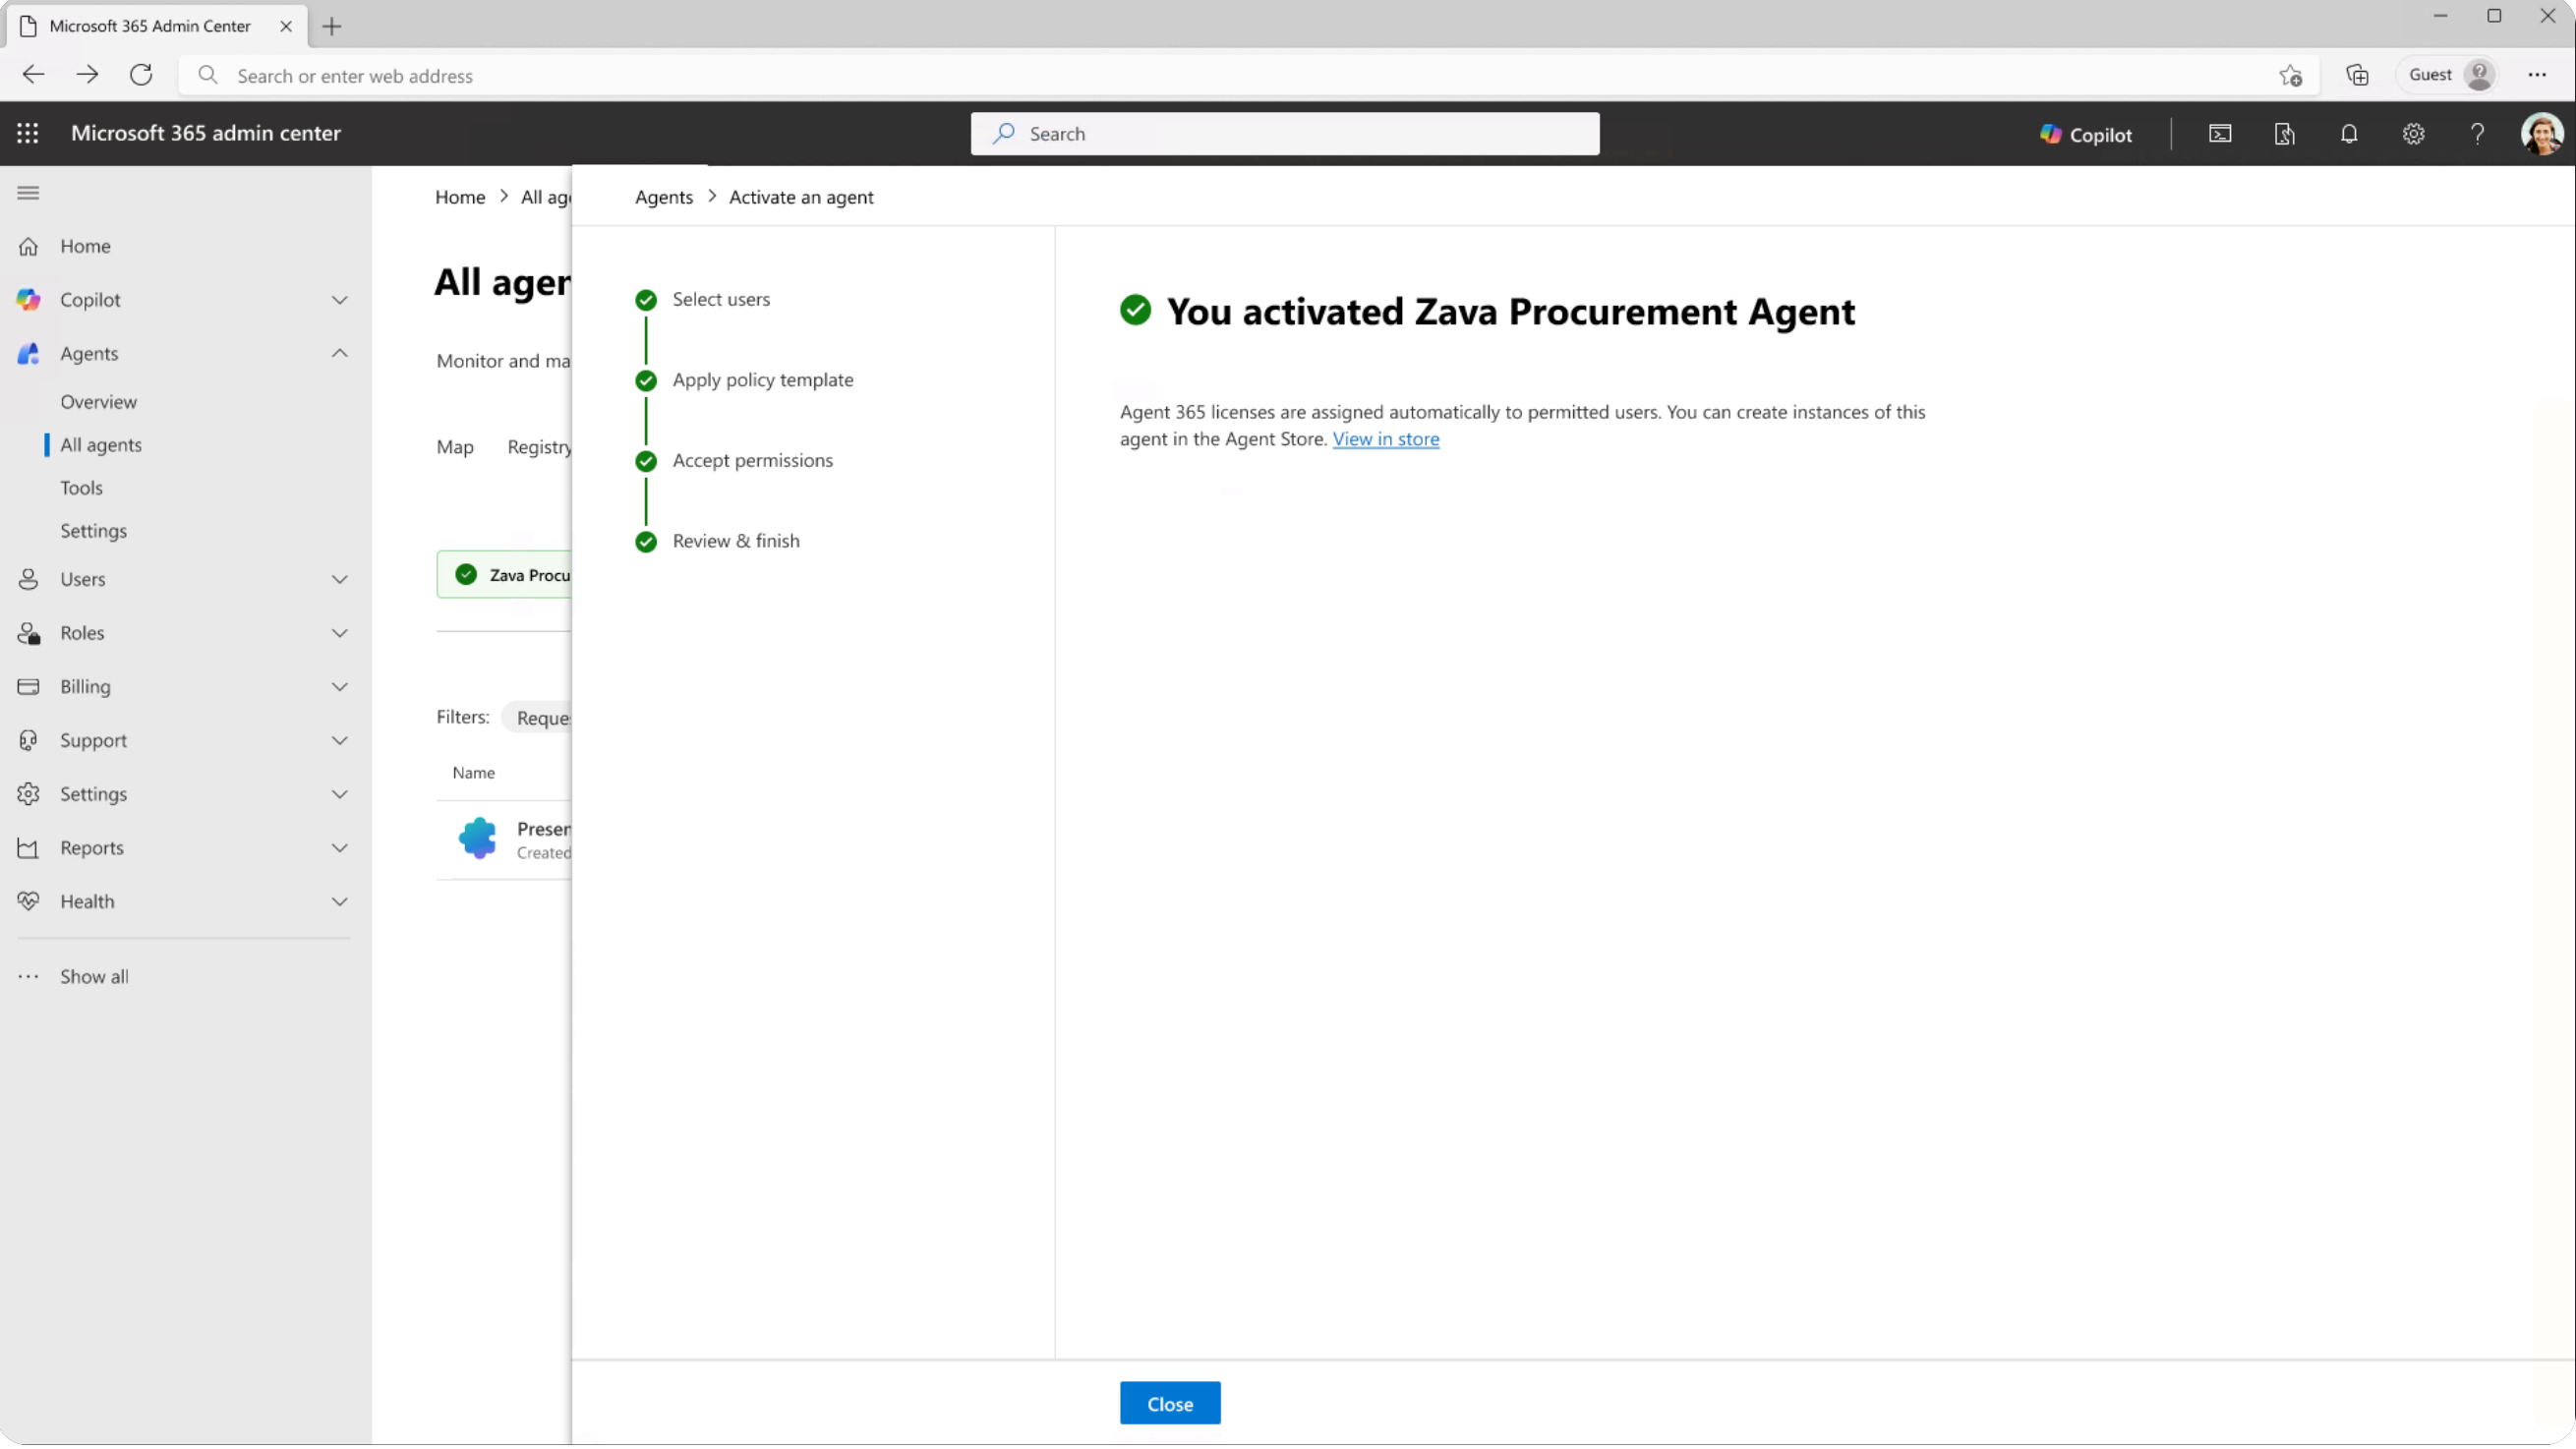
Task: Open the Cloud Shell terminal icon
Action: coord(2220,134)
